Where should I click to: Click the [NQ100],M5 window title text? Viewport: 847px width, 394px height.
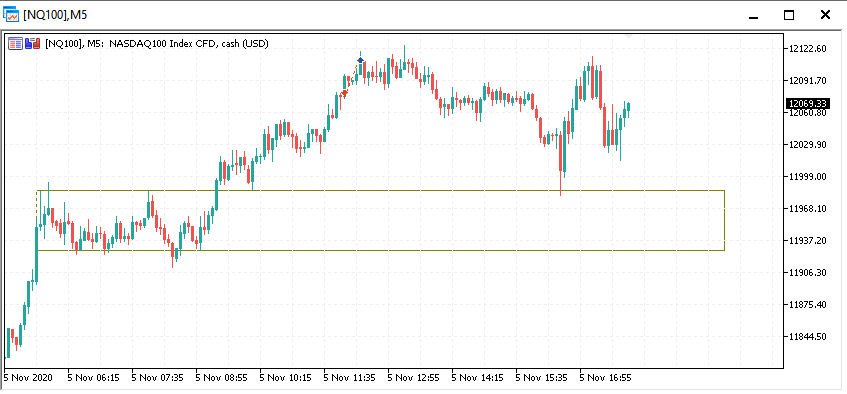pyautogui.click(x=55, y=15)
